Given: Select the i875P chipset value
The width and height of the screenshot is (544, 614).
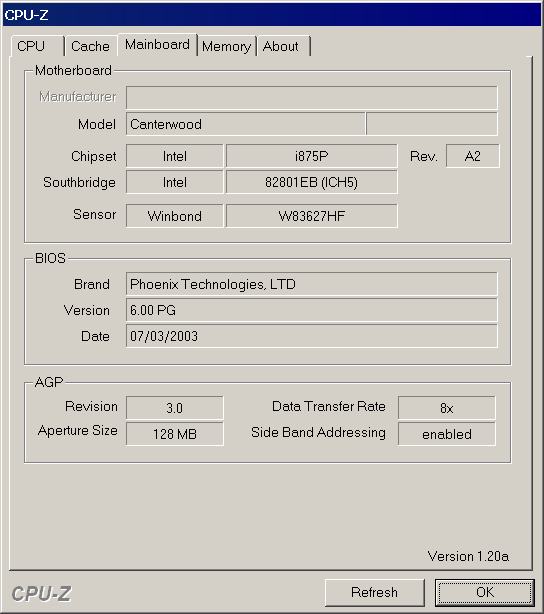Looking at the screenshot, I should pyautogui.click(x=312, y=156).
